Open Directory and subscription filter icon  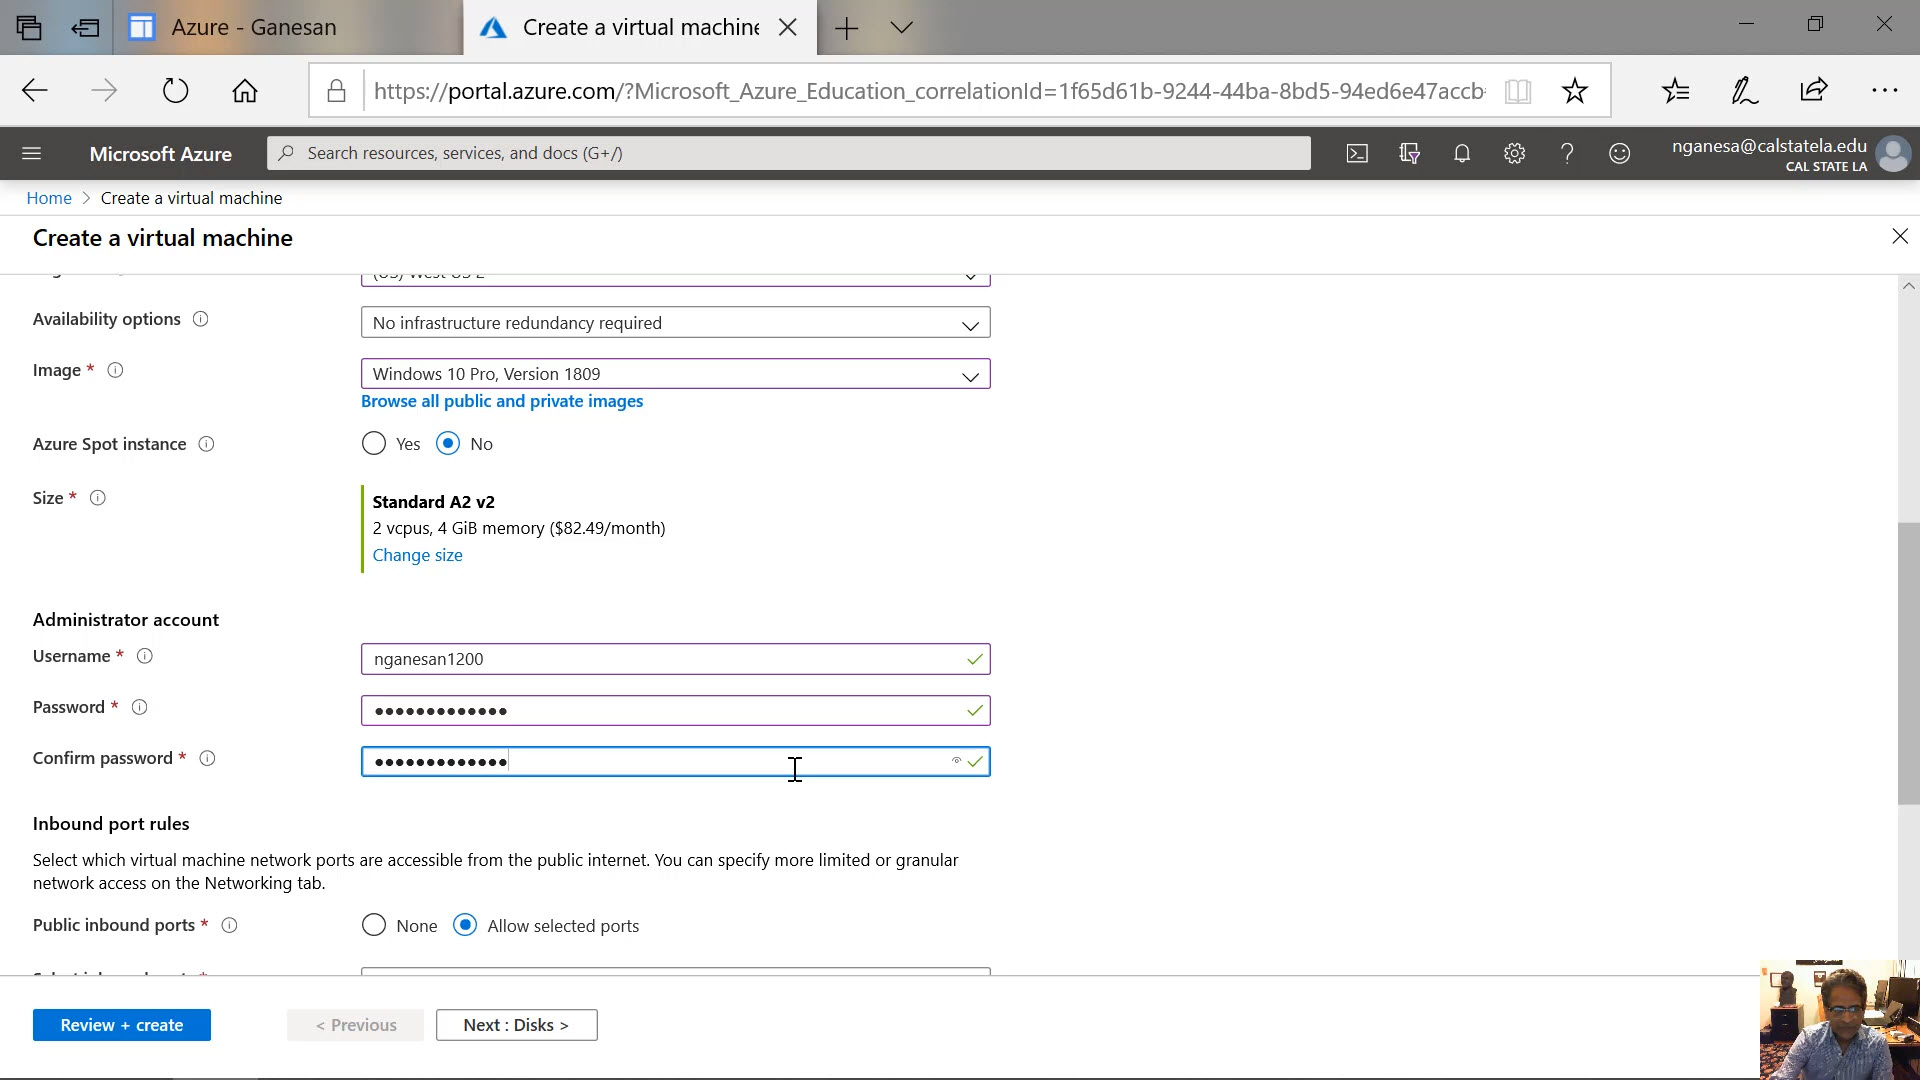pos(1410,153)
